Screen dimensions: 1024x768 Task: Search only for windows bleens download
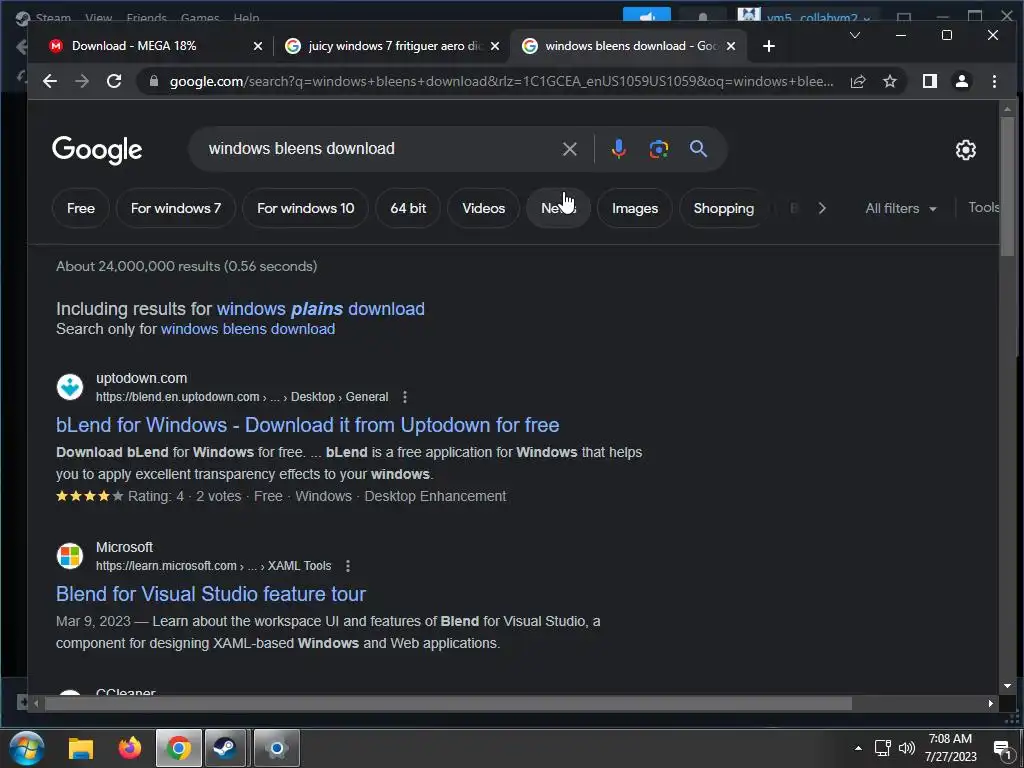(248, 329)
